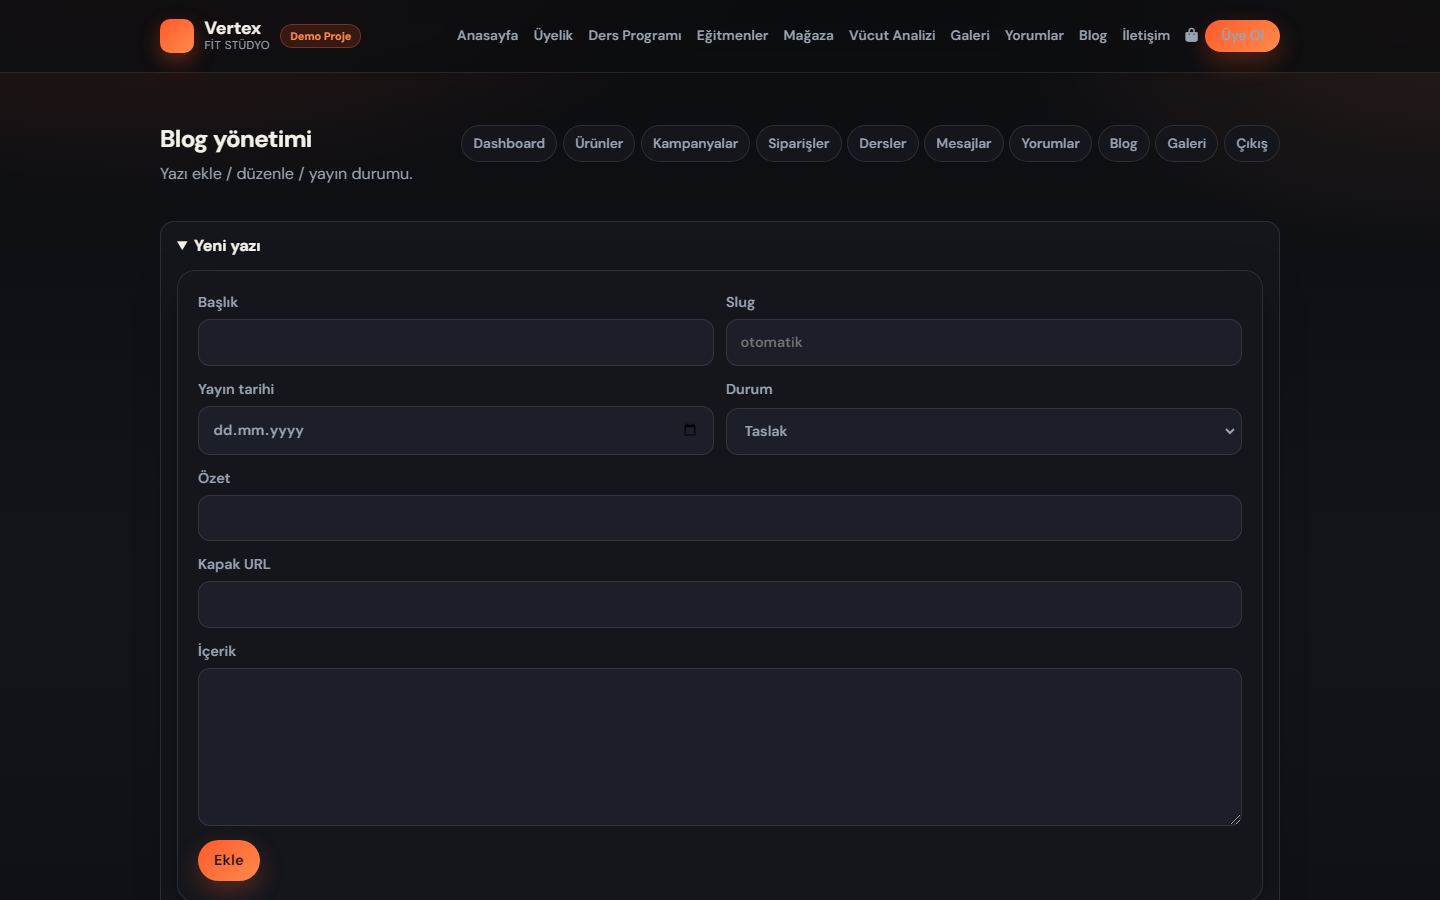Open the shopping bag cart icon
1440x900 pixels.
1191,35
